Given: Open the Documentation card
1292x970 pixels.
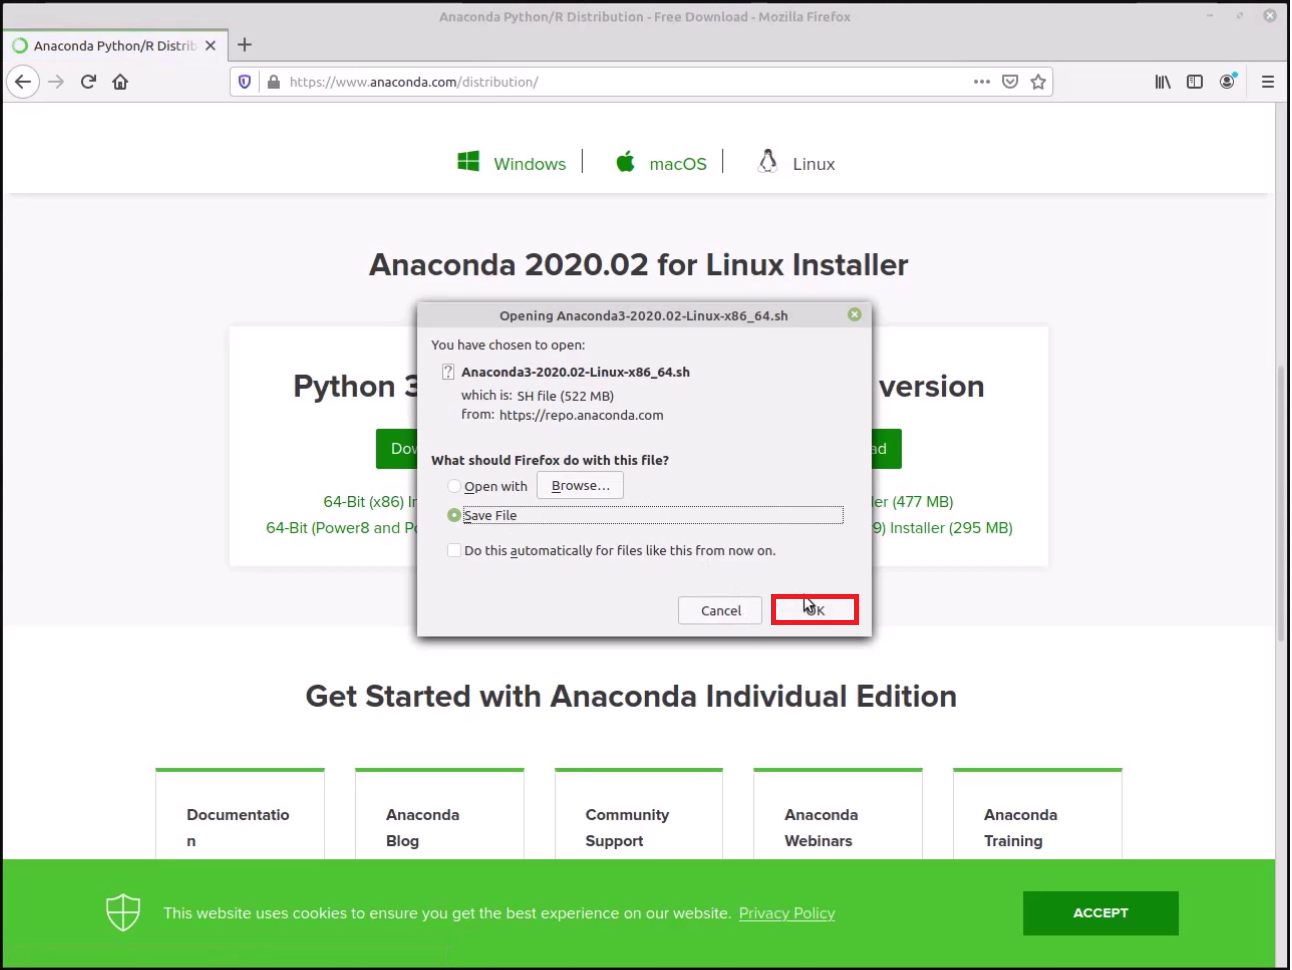Looking at the screenshot, I should tap(240, 815).
